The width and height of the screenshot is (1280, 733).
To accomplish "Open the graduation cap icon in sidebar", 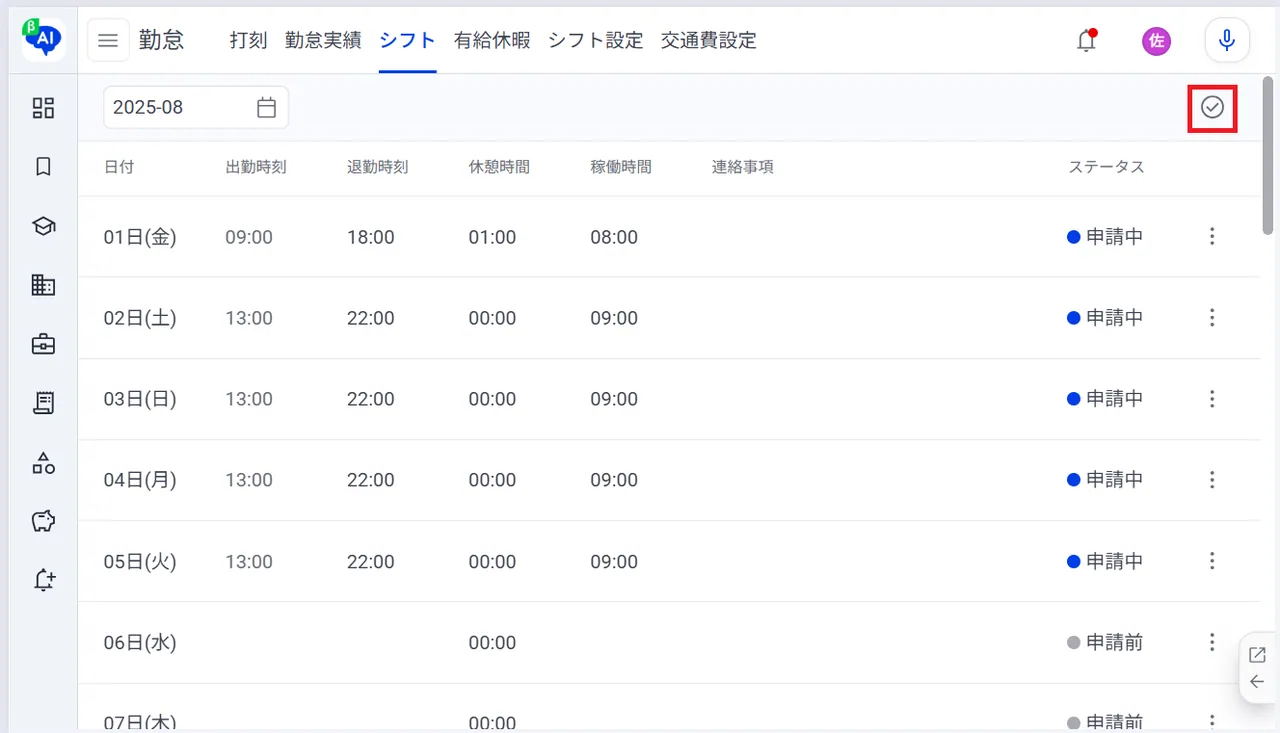I will tap(43, 226).
